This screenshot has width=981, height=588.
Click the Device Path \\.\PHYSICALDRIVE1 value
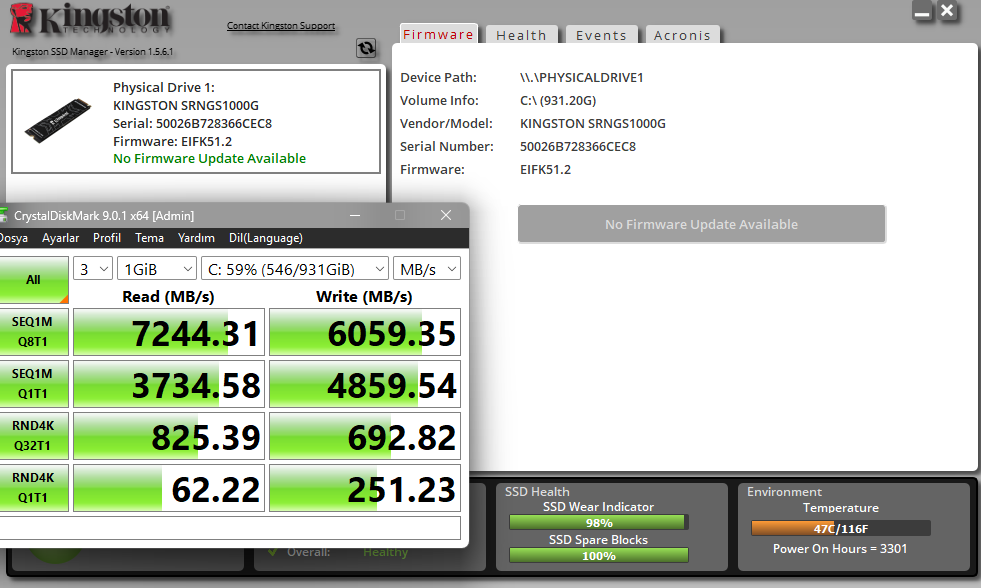(x=581, y=78)
